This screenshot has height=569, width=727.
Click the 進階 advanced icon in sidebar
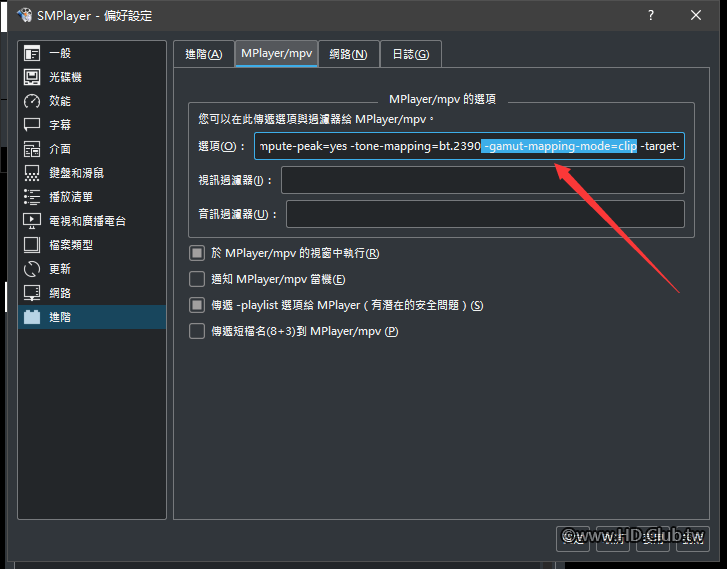click(32, 317)
